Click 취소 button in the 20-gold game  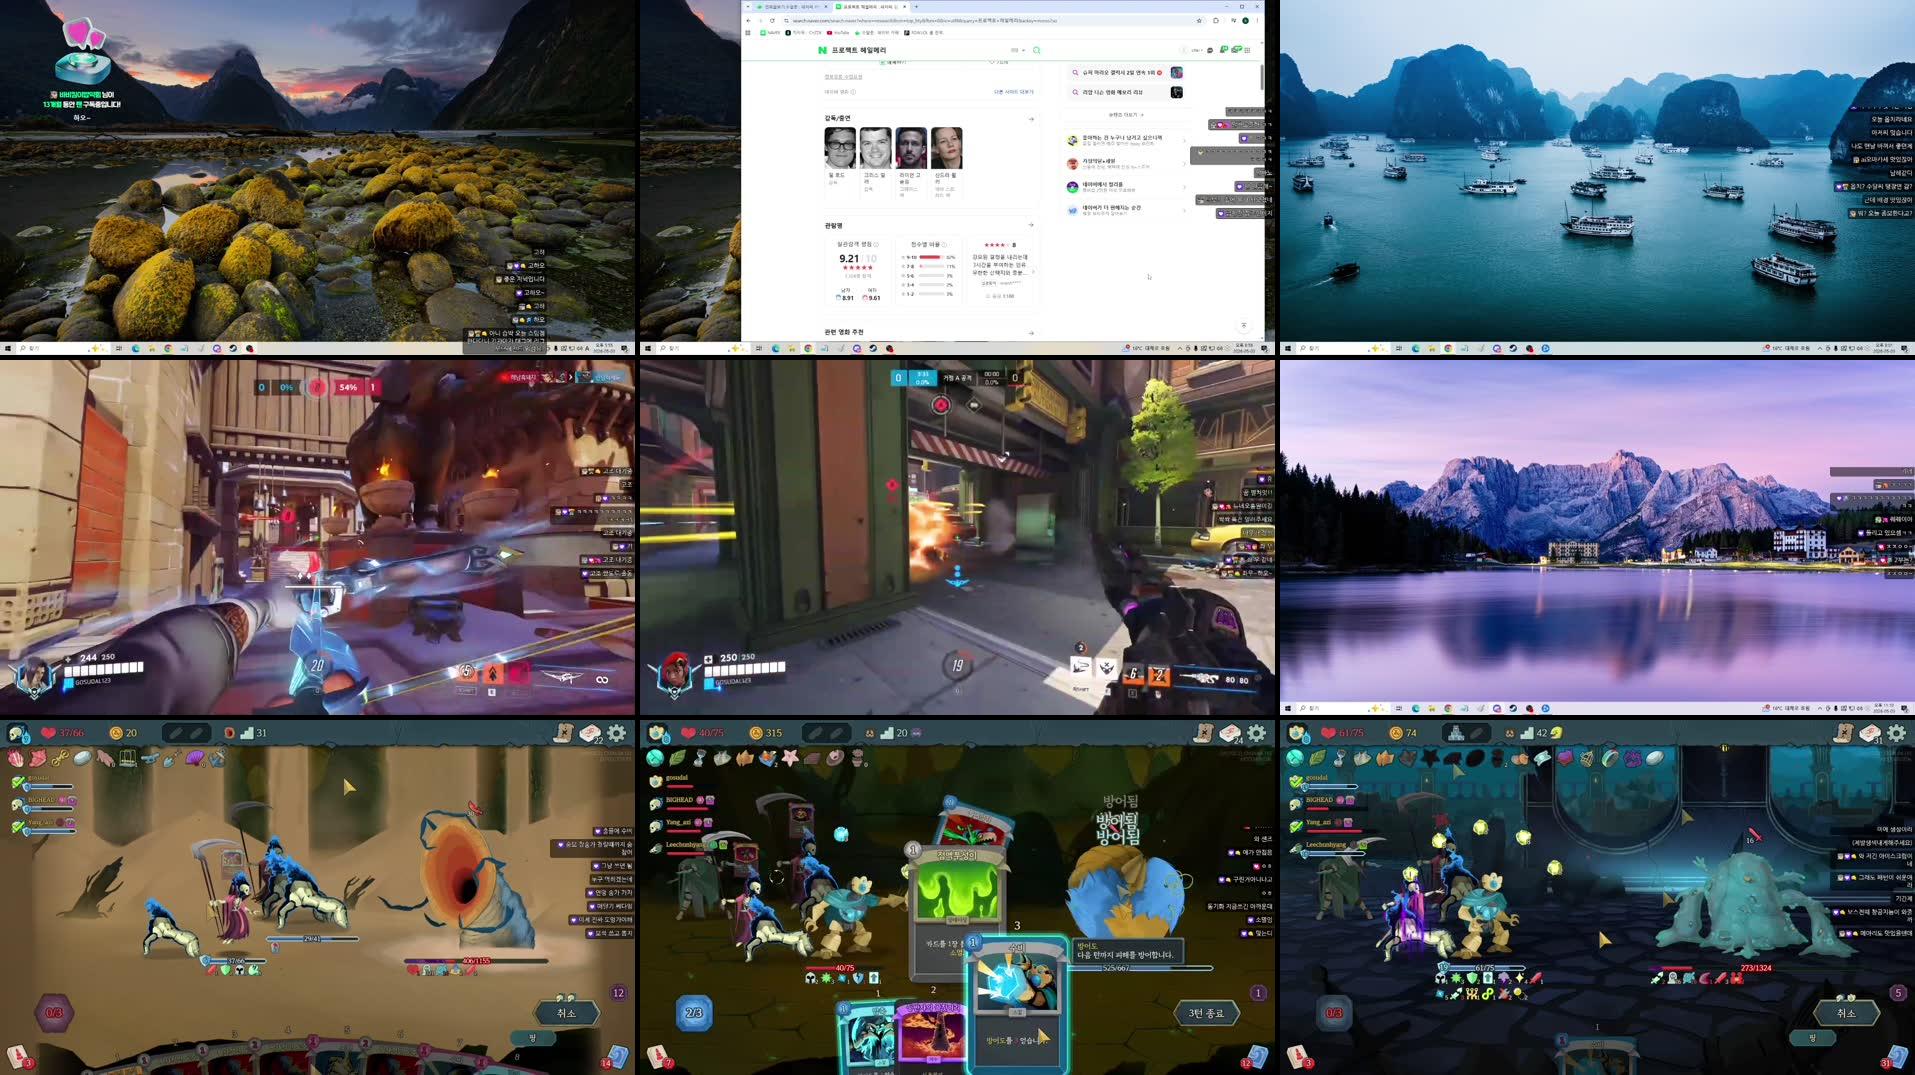coord(566,1013)
